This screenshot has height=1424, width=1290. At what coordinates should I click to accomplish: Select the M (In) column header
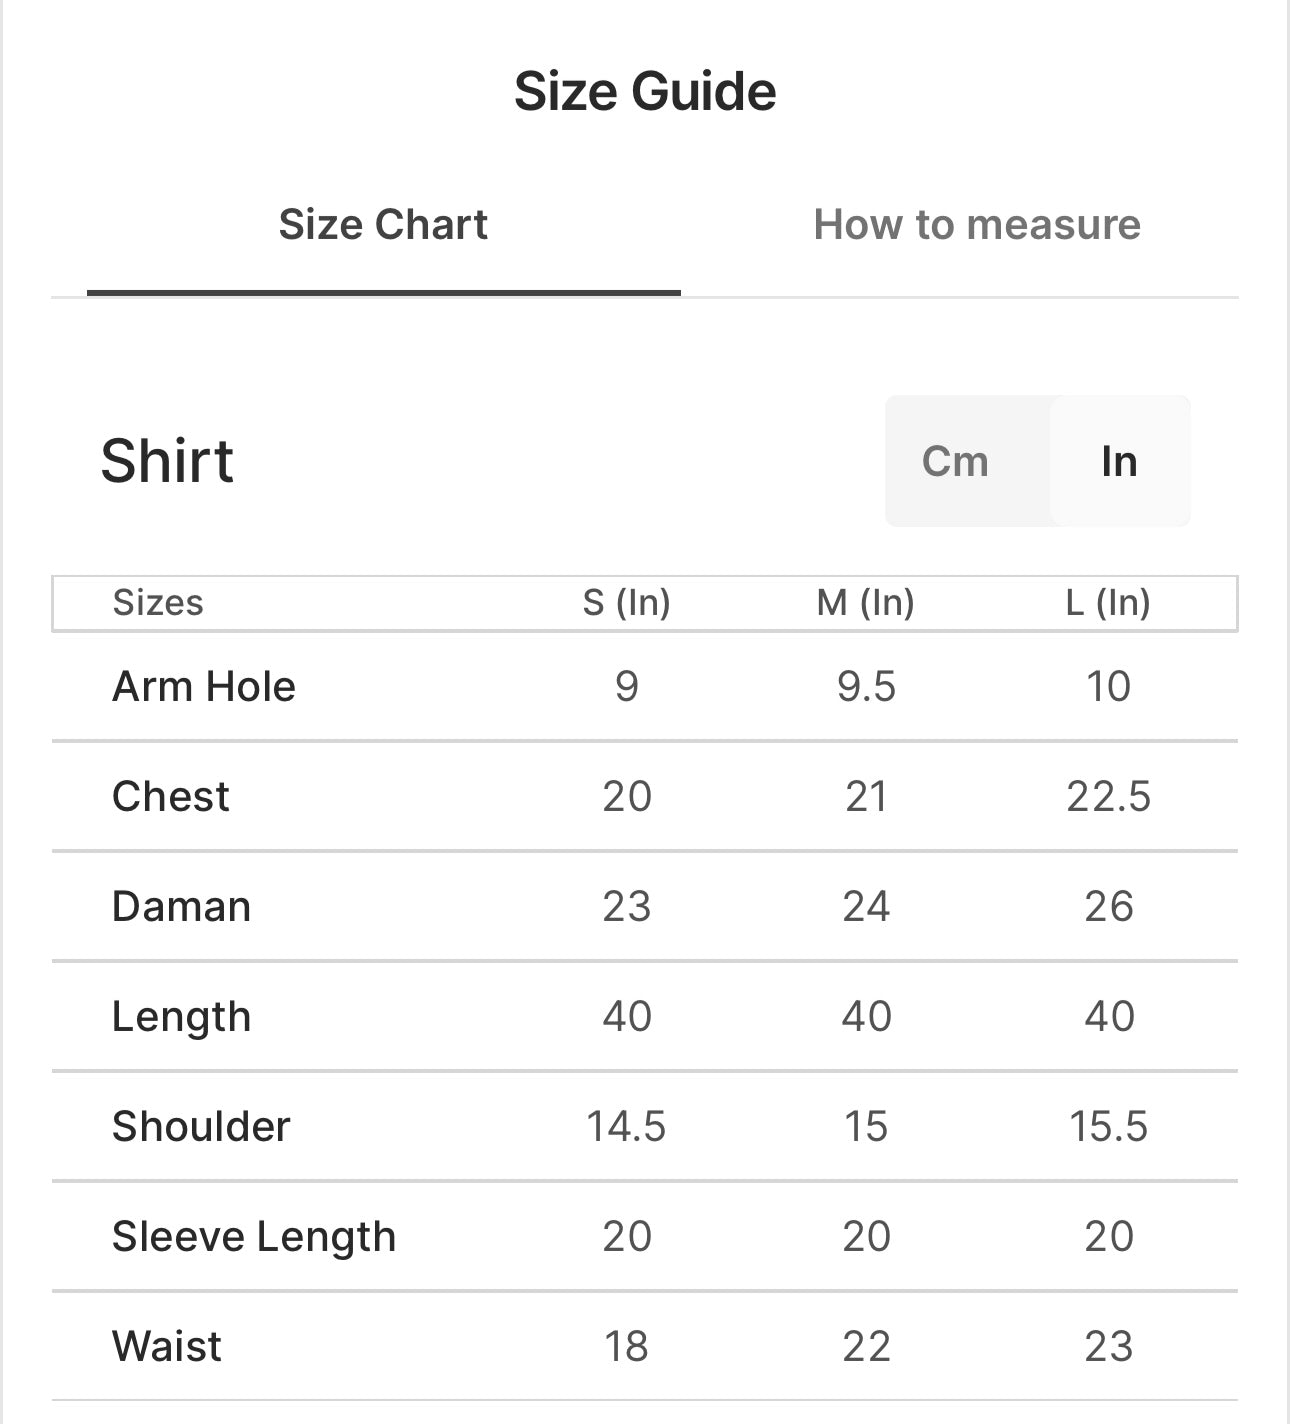coord(865,603)
